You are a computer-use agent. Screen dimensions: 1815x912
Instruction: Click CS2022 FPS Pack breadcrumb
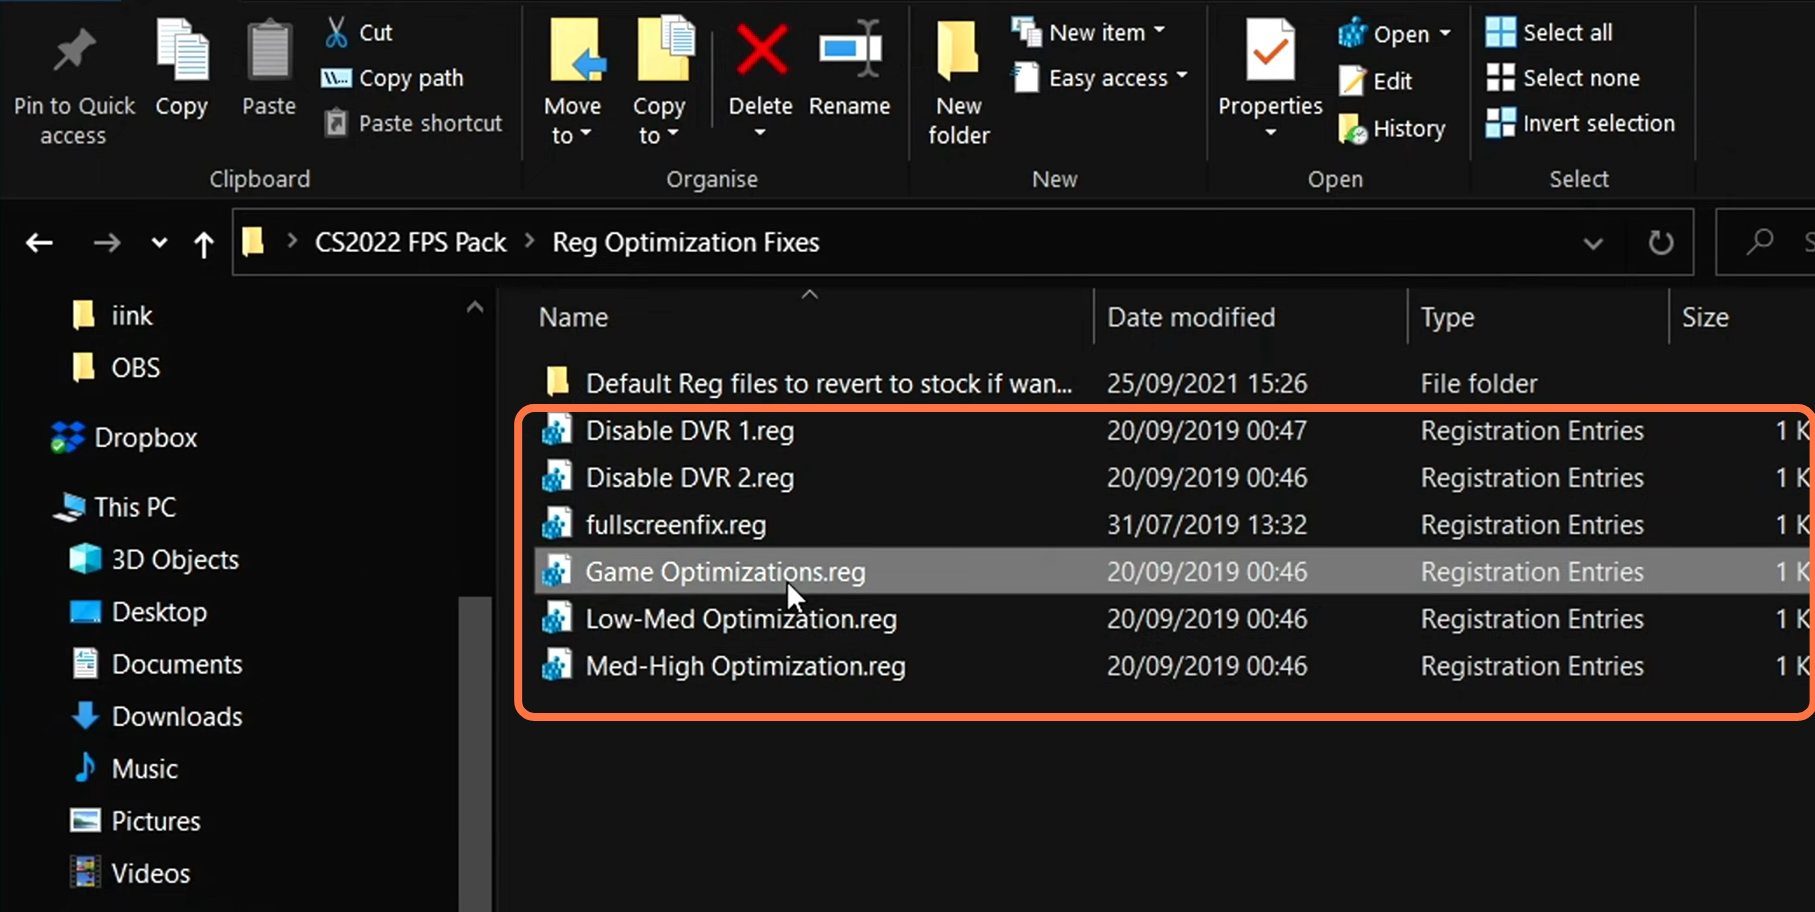click(x=411, y=242)
